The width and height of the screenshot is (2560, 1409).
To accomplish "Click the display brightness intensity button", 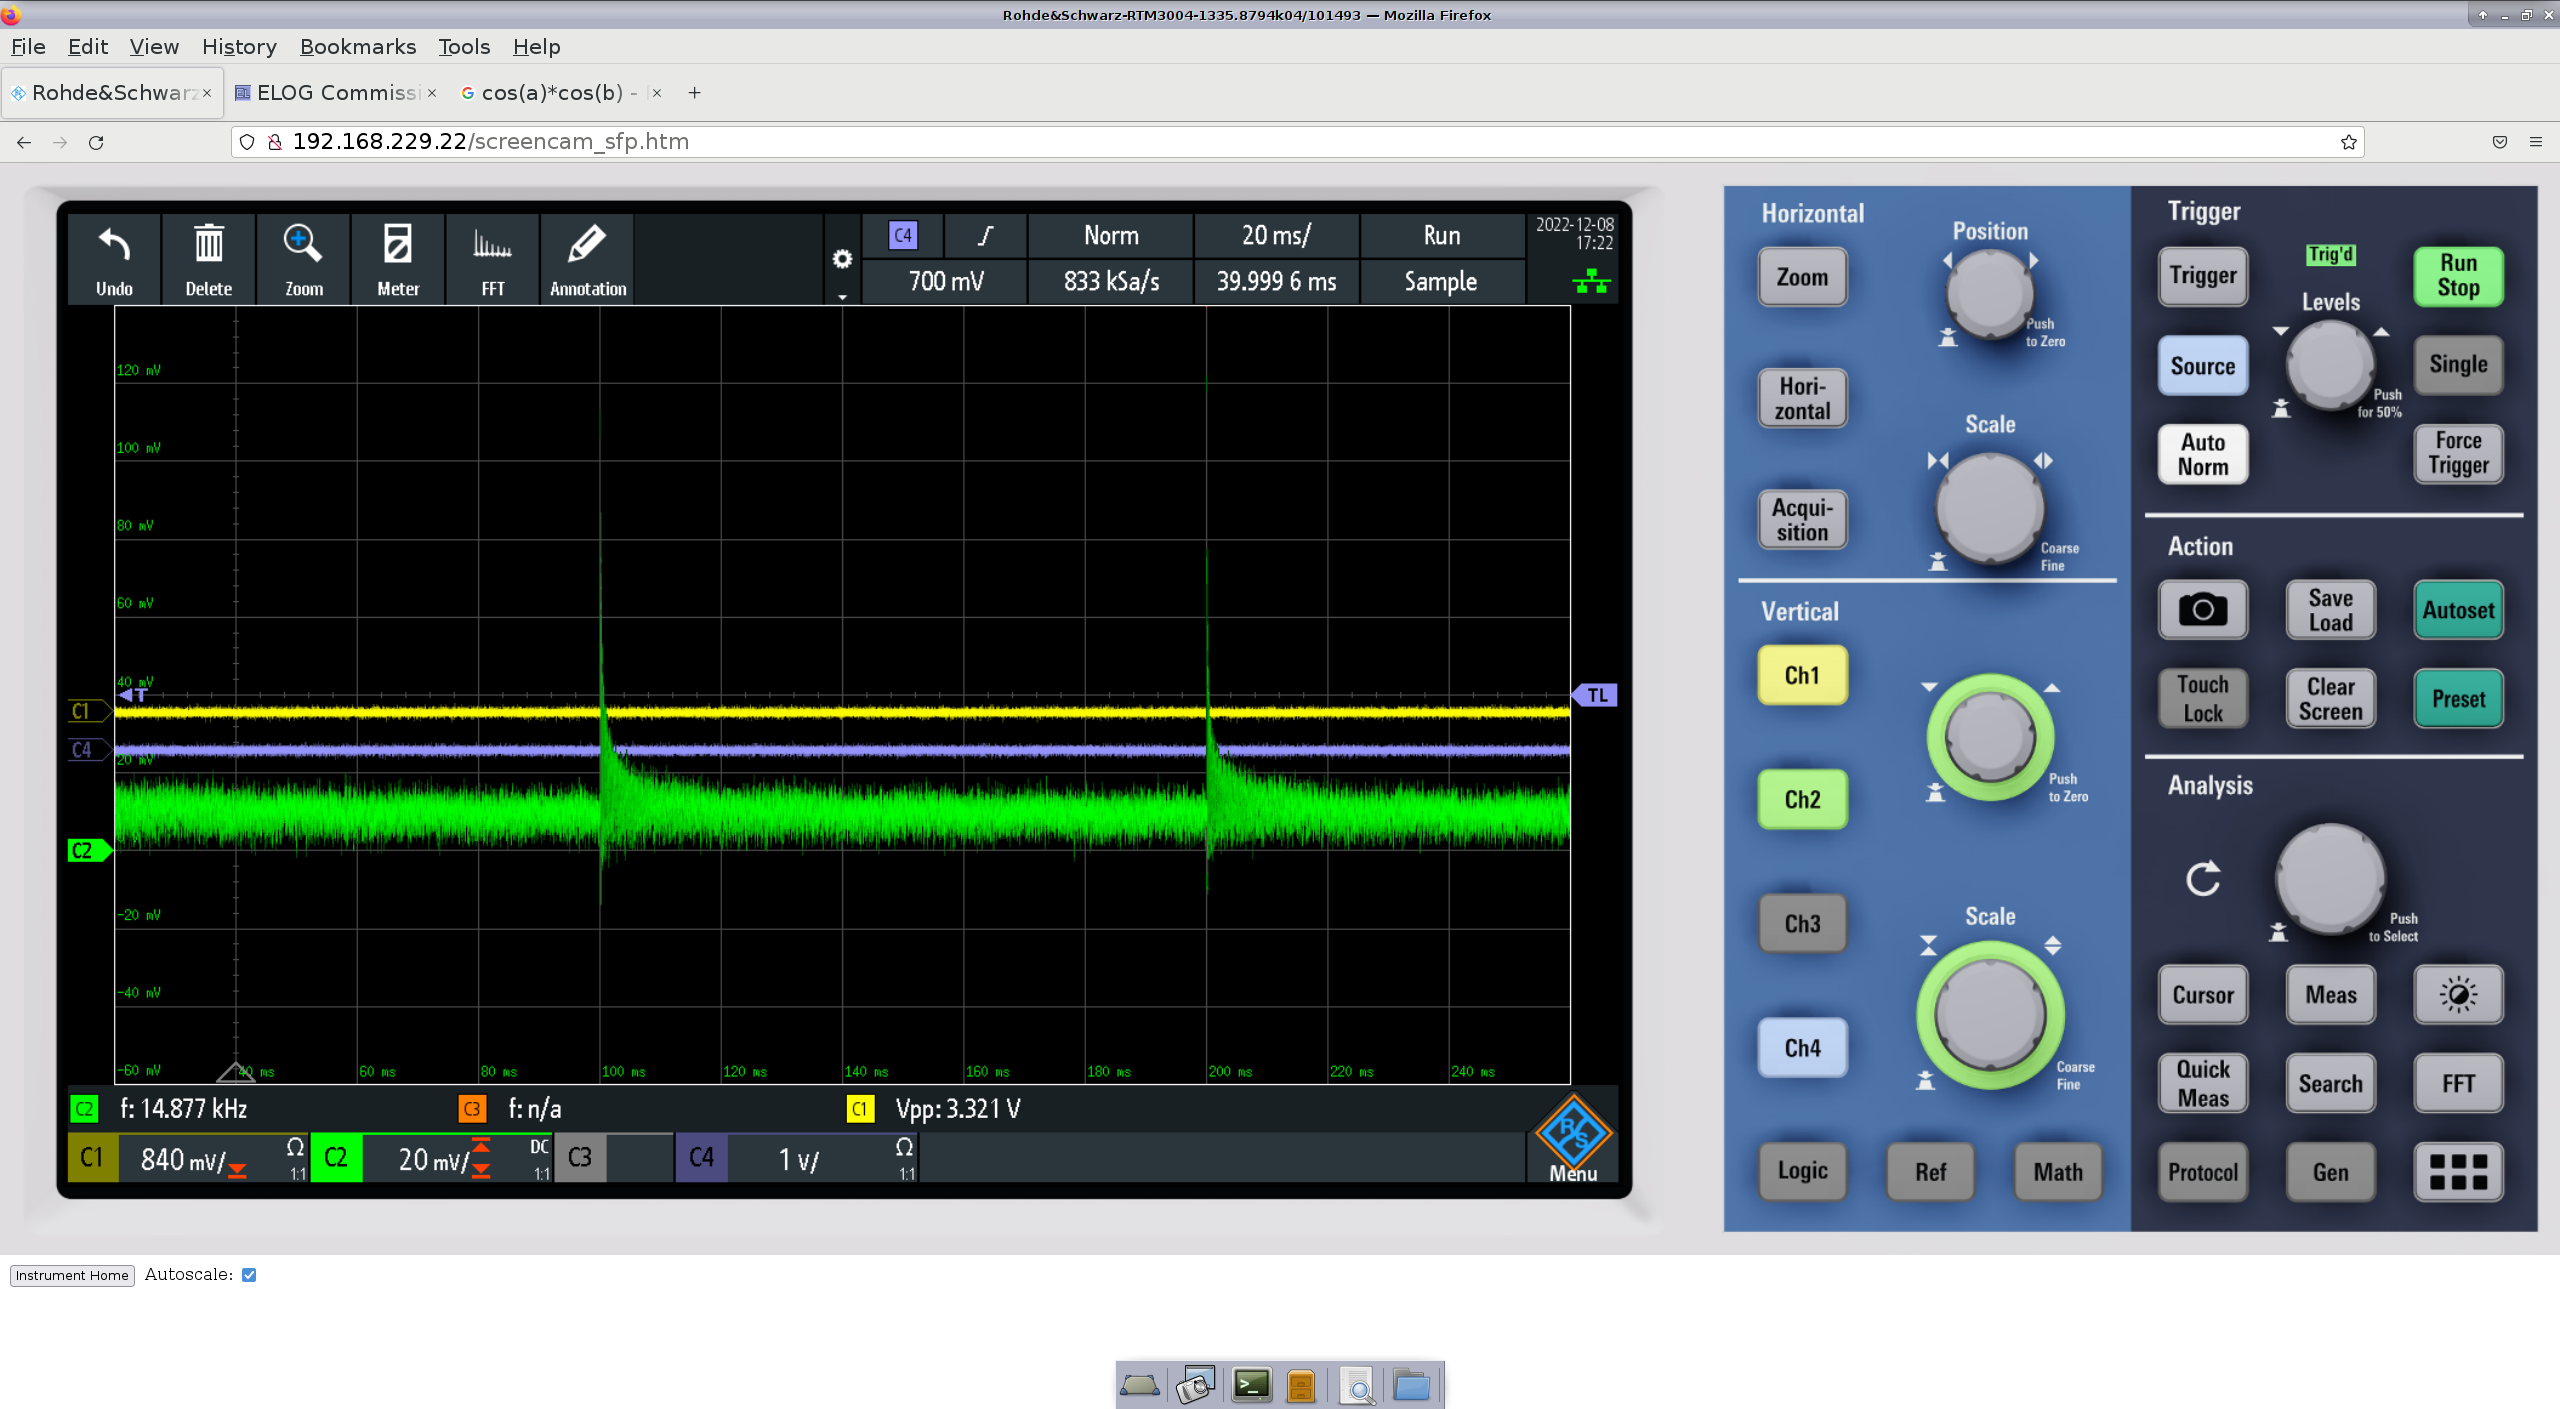I will pos(2458,994).
